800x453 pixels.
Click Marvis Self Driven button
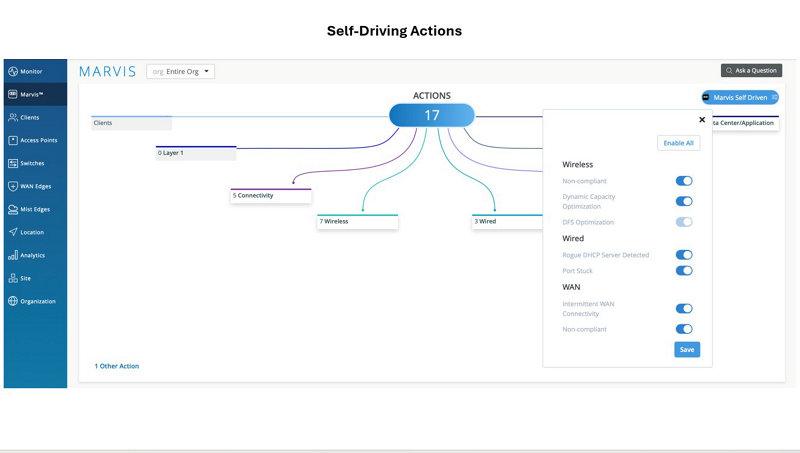(x=740, y=97)
